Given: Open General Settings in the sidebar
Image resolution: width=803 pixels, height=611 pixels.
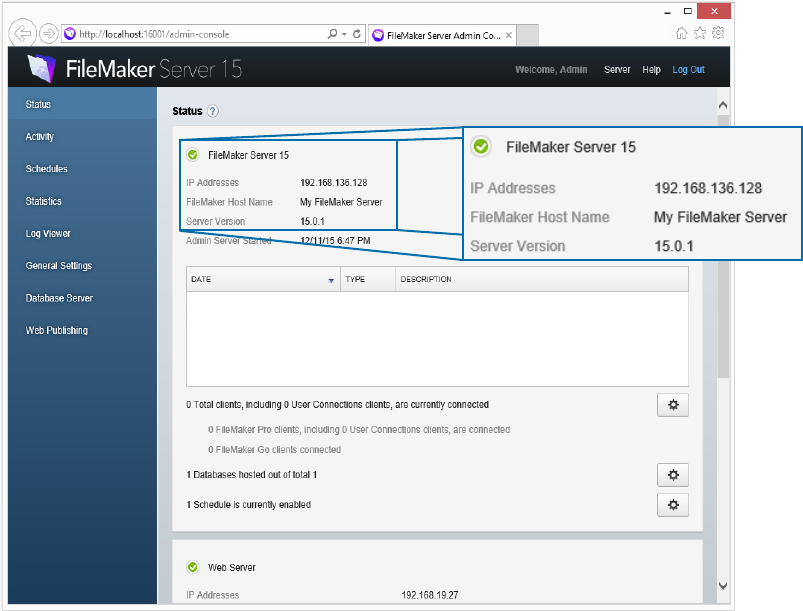Looking at the screenshot, I should point(82,265).
